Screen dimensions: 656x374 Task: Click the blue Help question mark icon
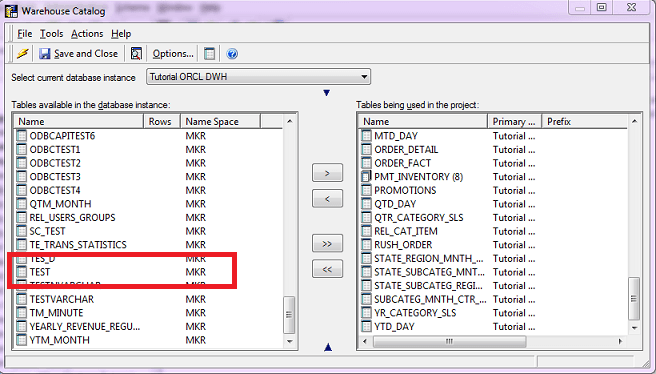pos(232,54)
